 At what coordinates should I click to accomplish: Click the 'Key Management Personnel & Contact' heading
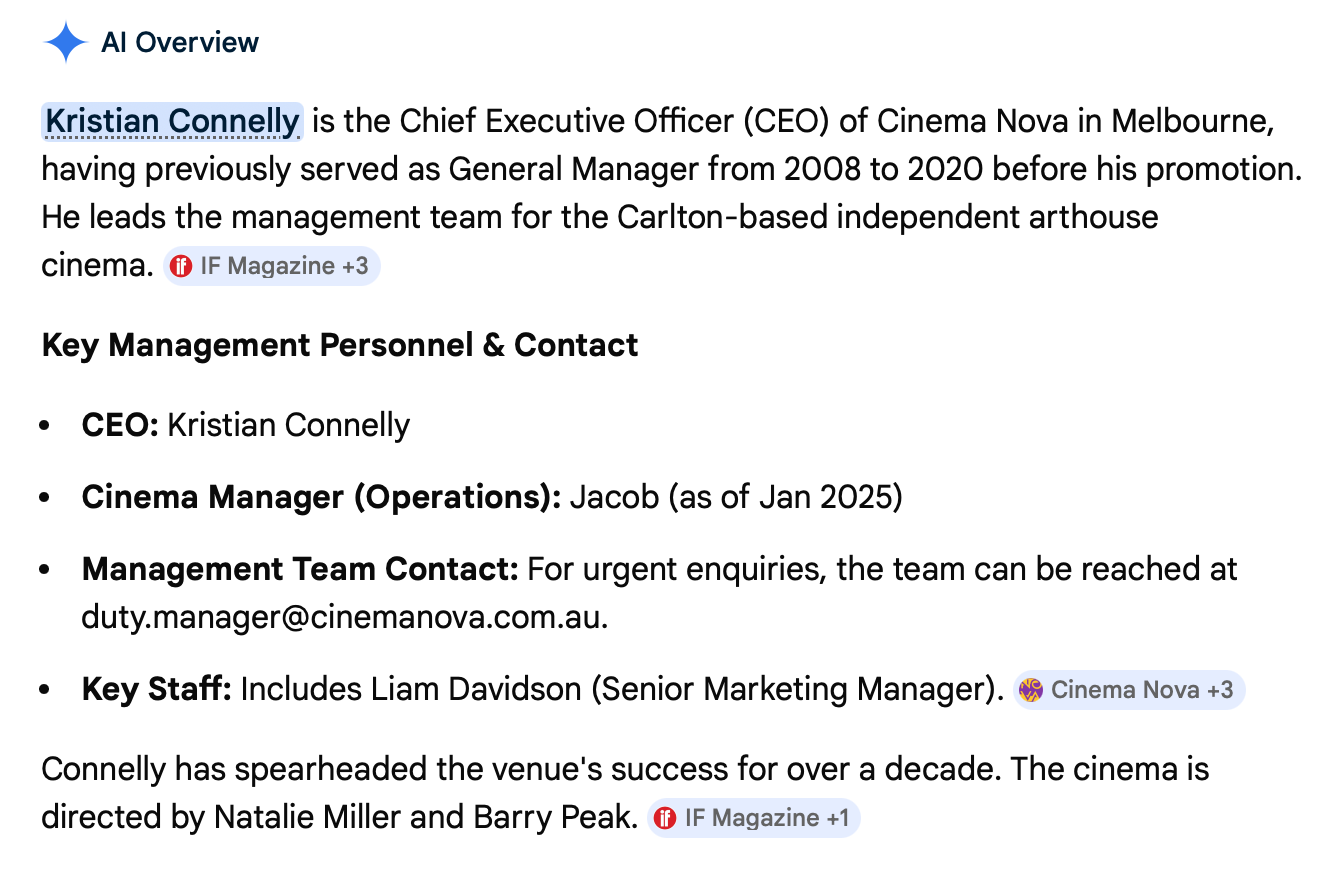340,345
